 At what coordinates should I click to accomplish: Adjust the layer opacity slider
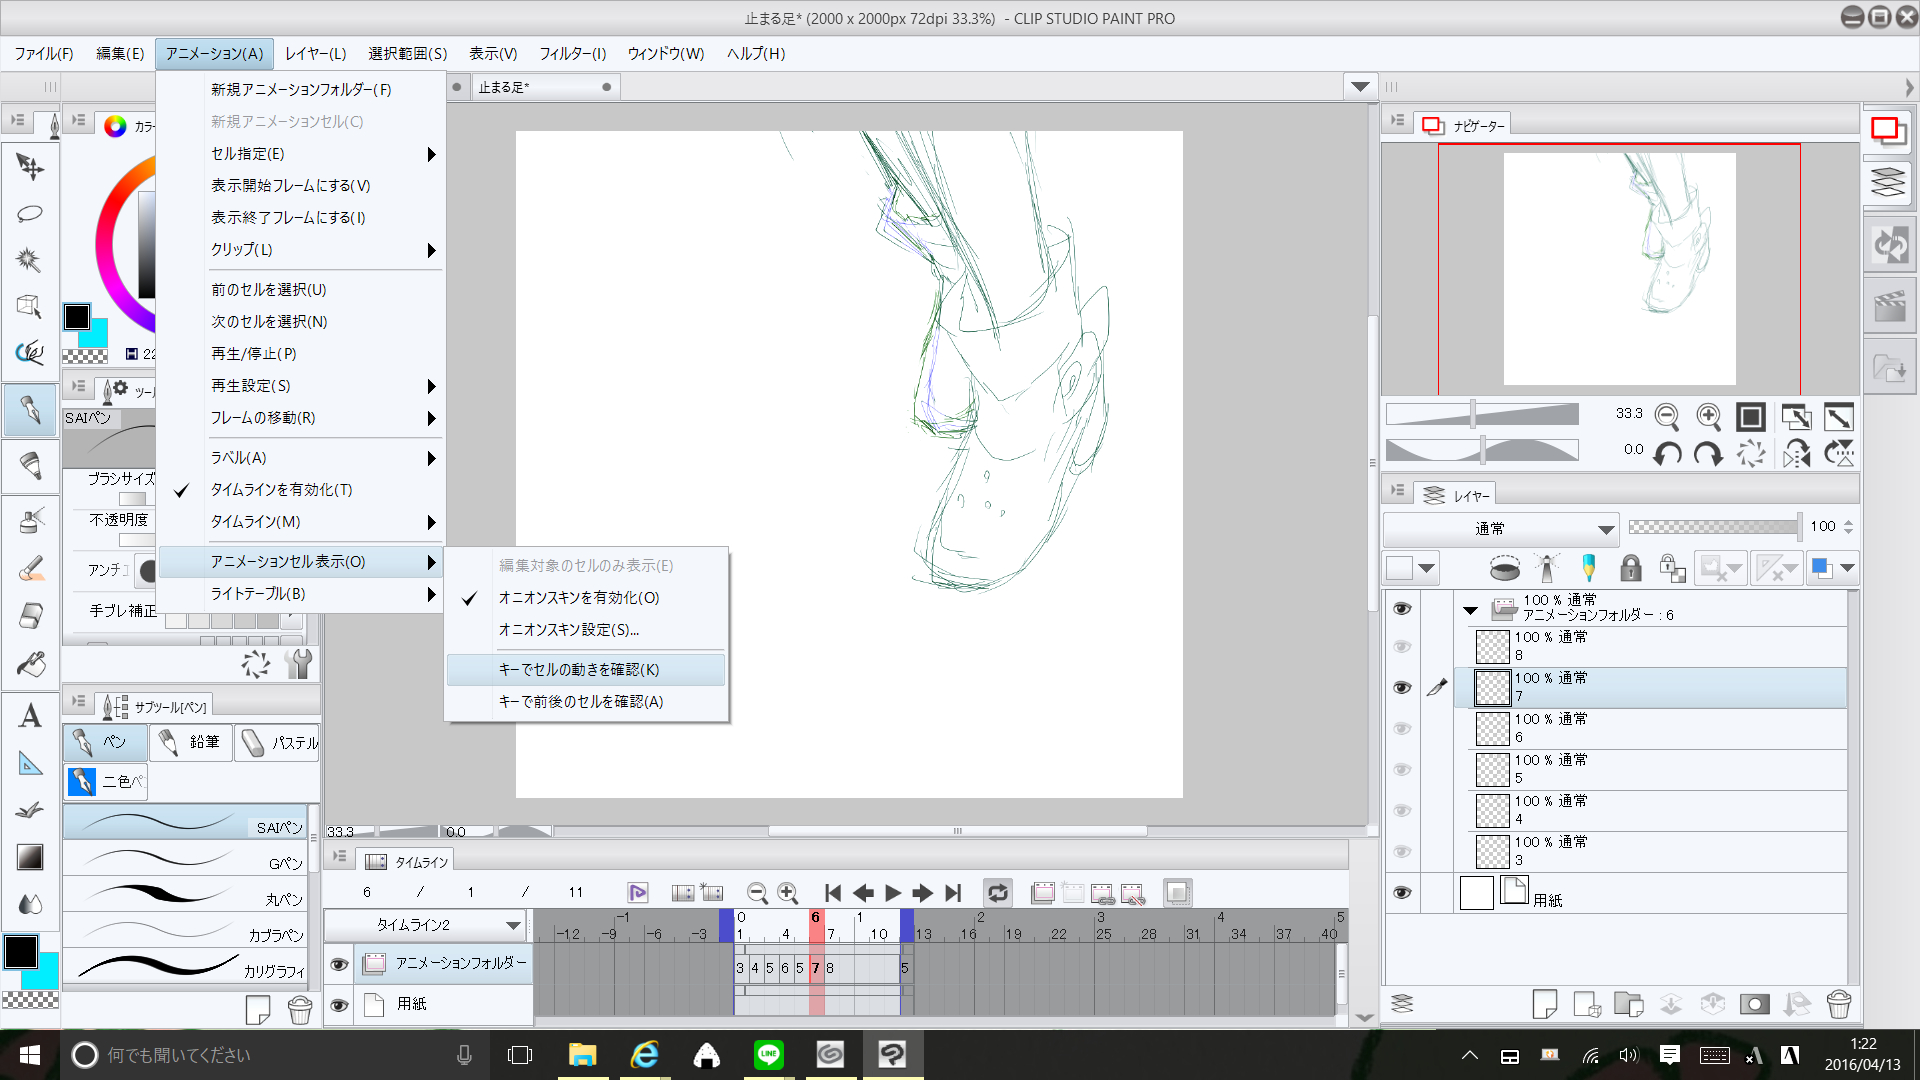tap(1713, 527)
